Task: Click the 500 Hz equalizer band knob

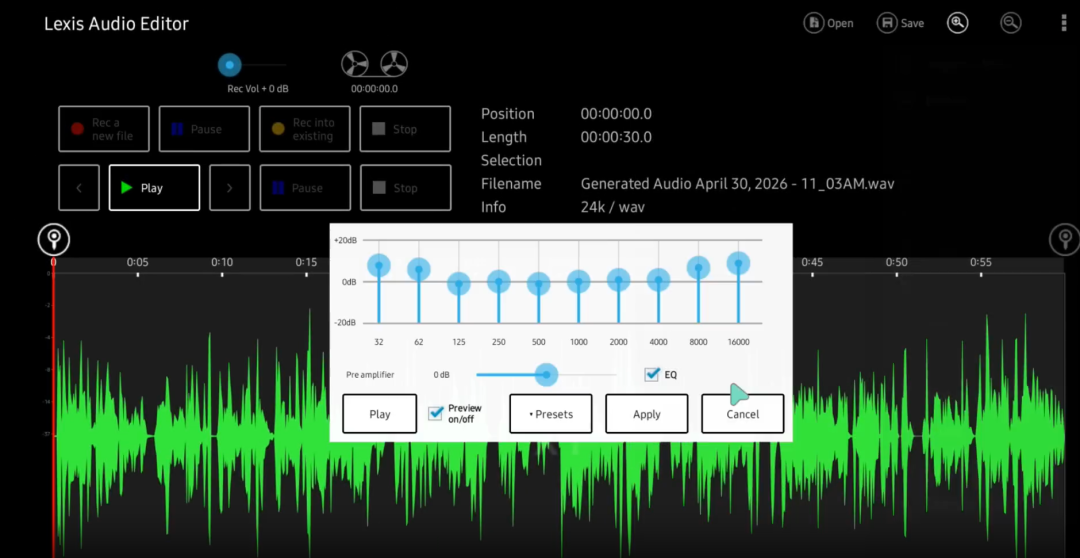Action: (539, 283)
